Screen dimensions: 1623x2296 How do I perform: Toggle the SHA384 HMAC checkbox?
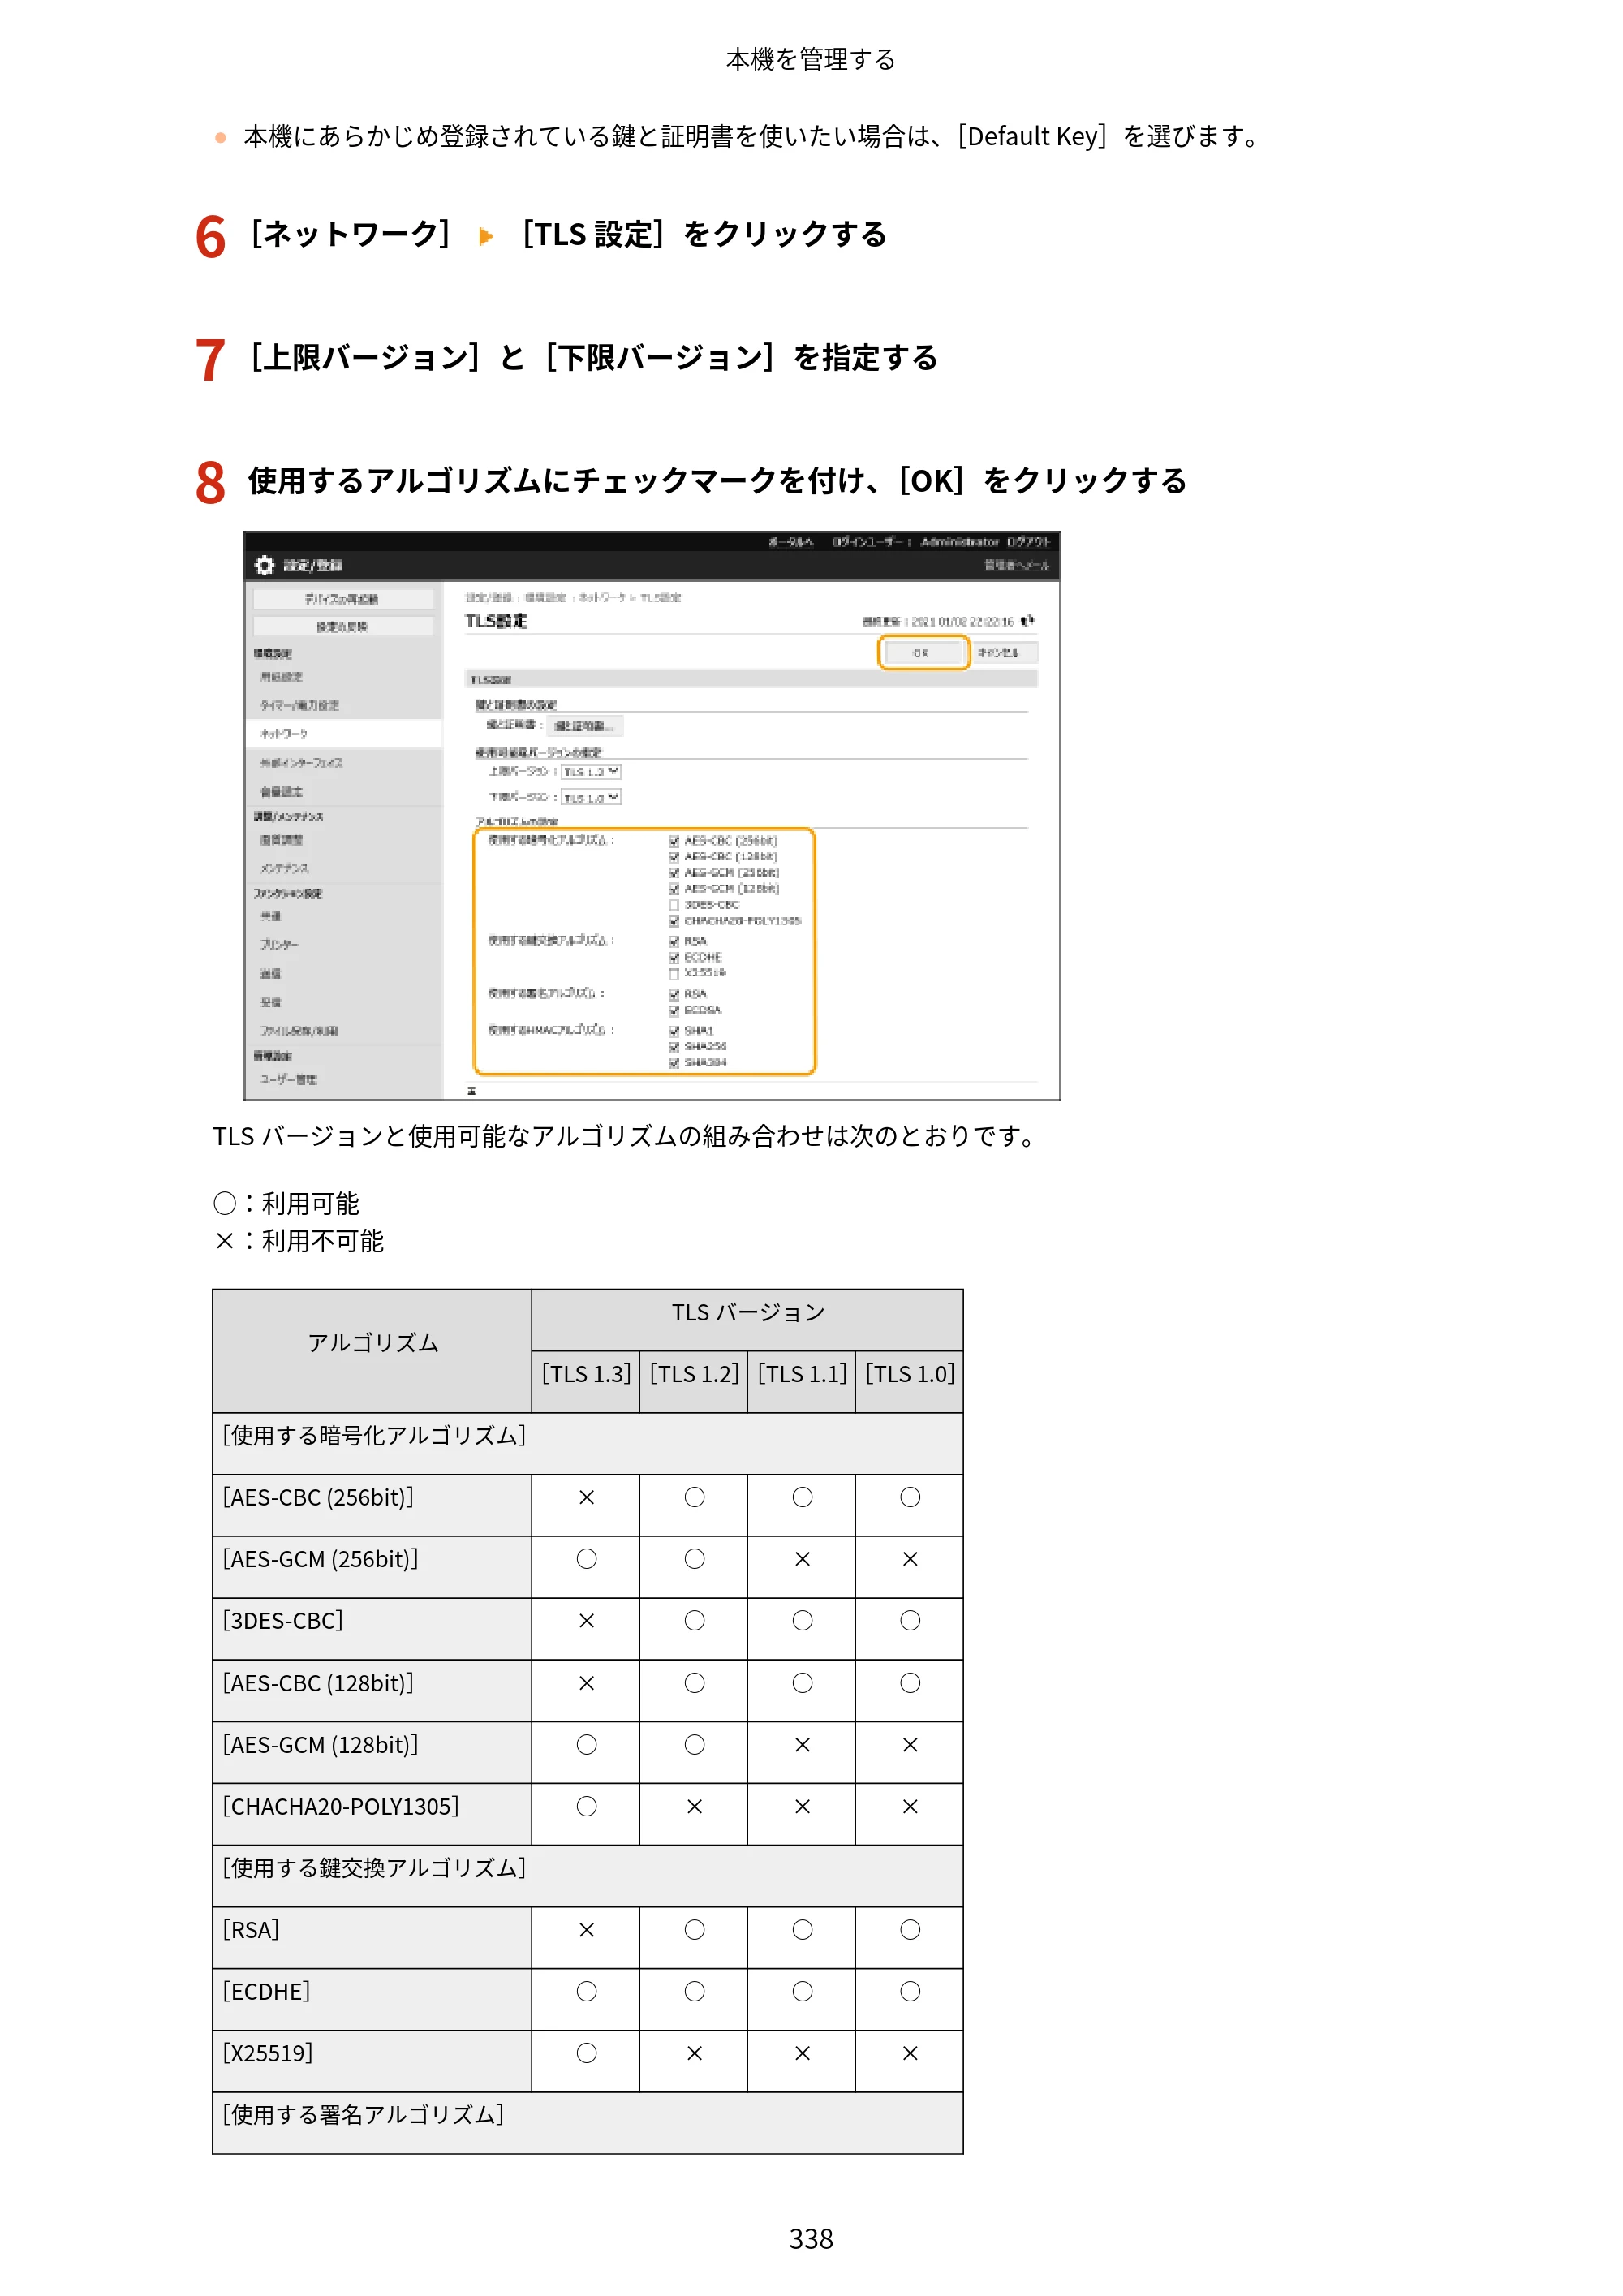pyautogui.click(x=674, y=1063)
